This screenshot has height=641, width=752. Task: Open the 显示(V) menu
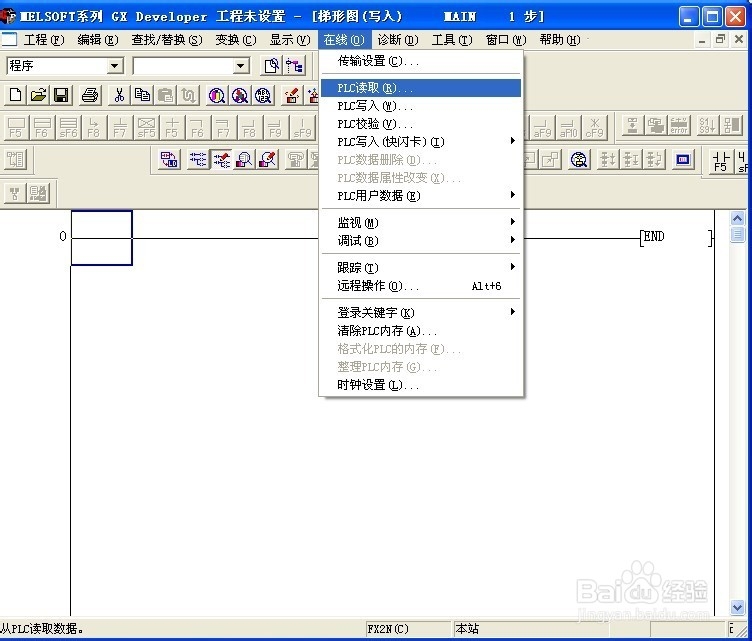point(290,39)
